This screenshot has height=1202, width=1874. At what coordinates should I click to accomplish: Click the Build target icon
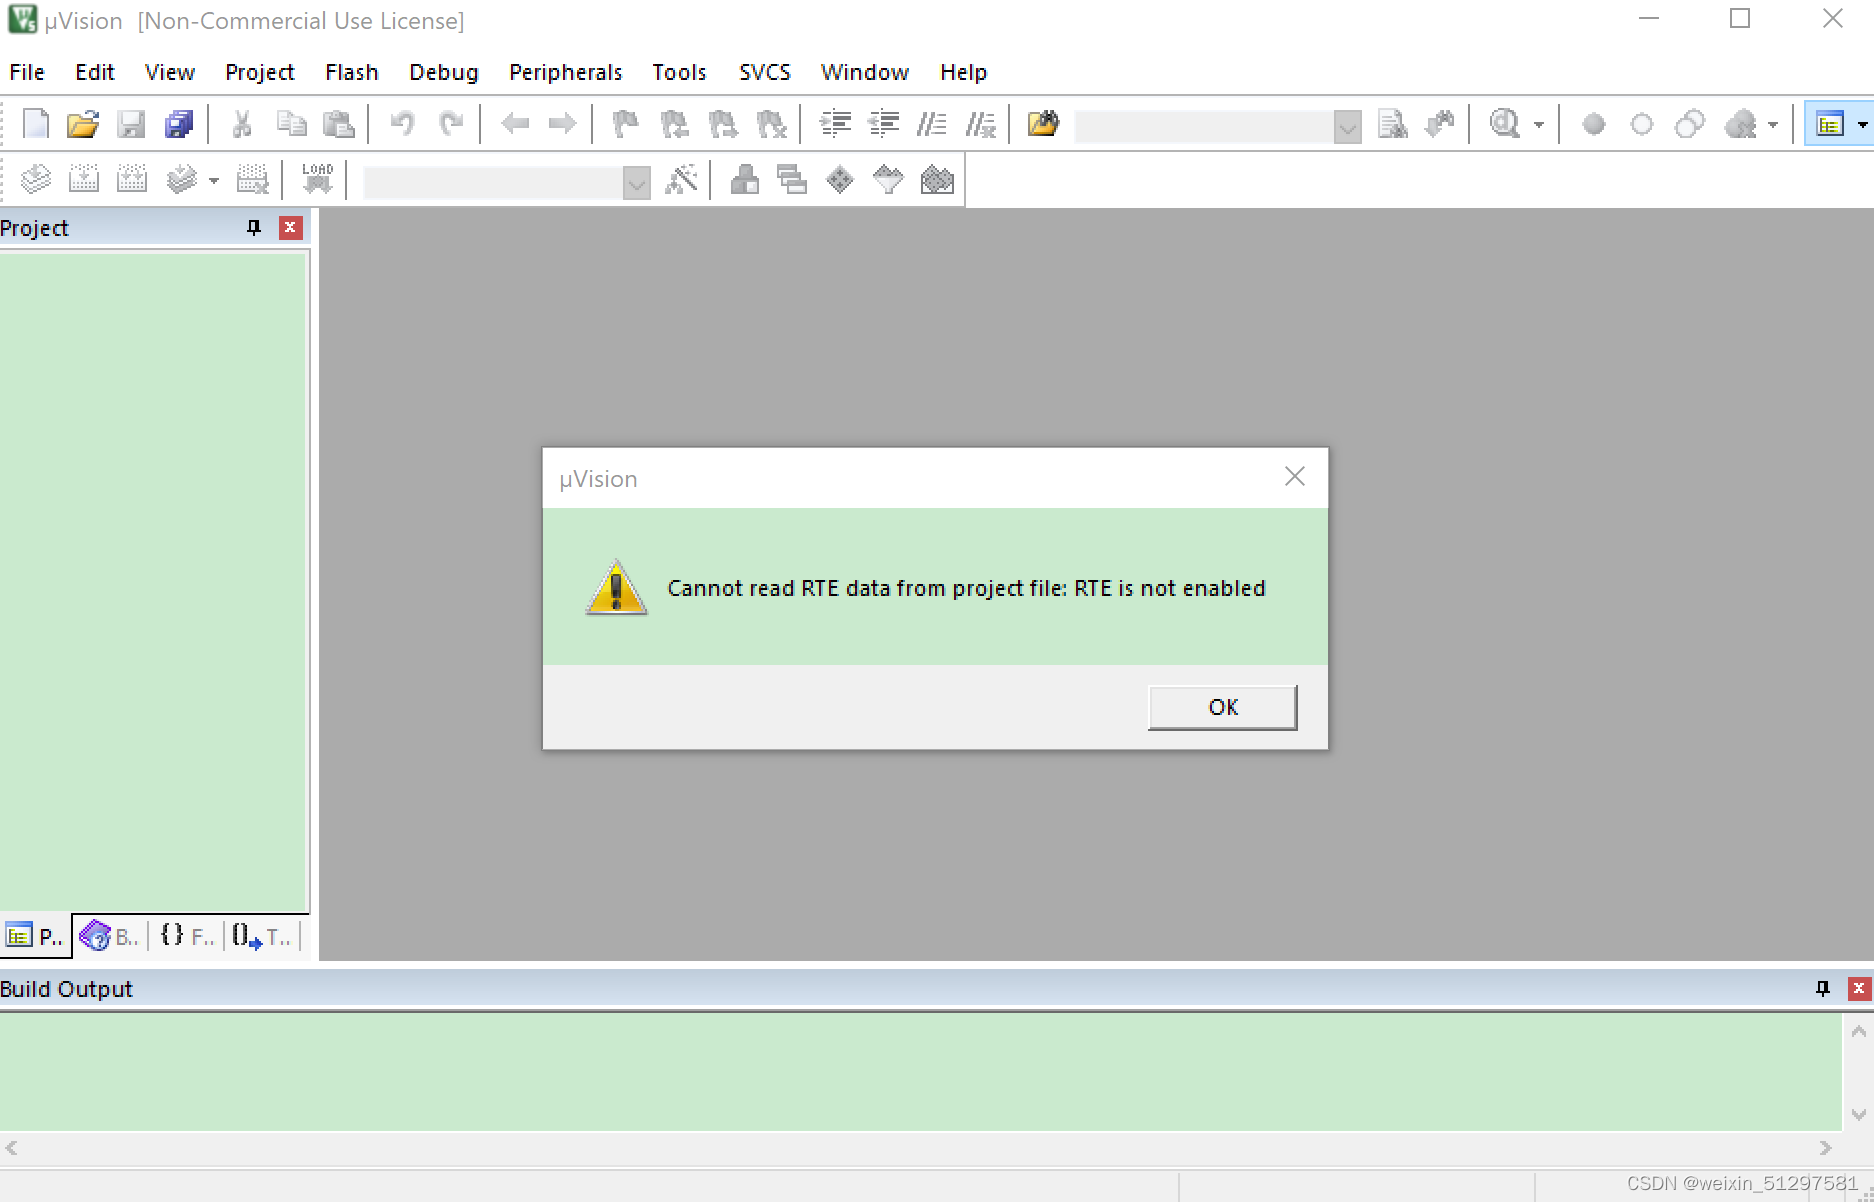[84, 180]
